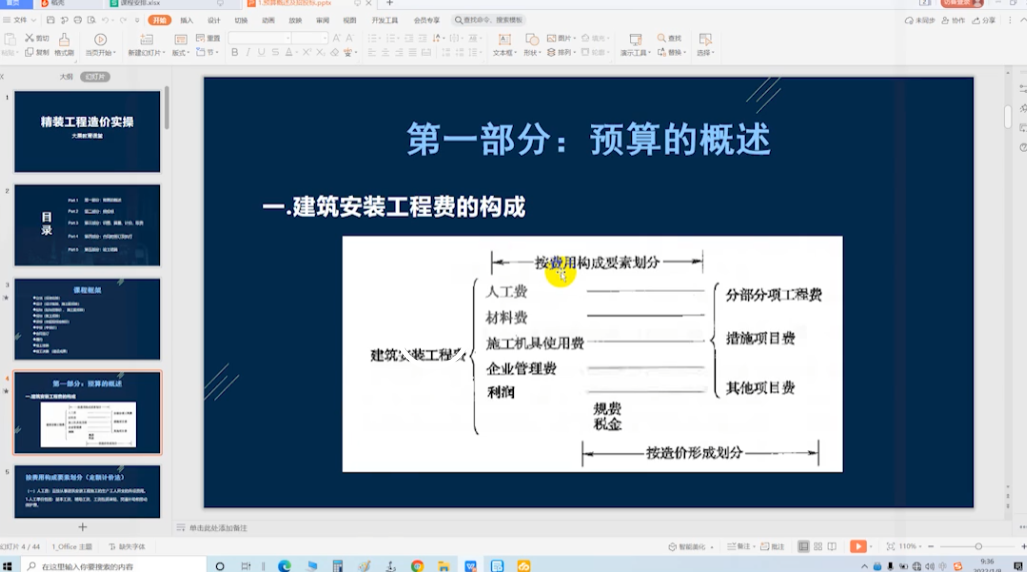This screenshot has width=1027, height=572.
Task: Insert a 文本框 text box
Action: tap(503, 40)
